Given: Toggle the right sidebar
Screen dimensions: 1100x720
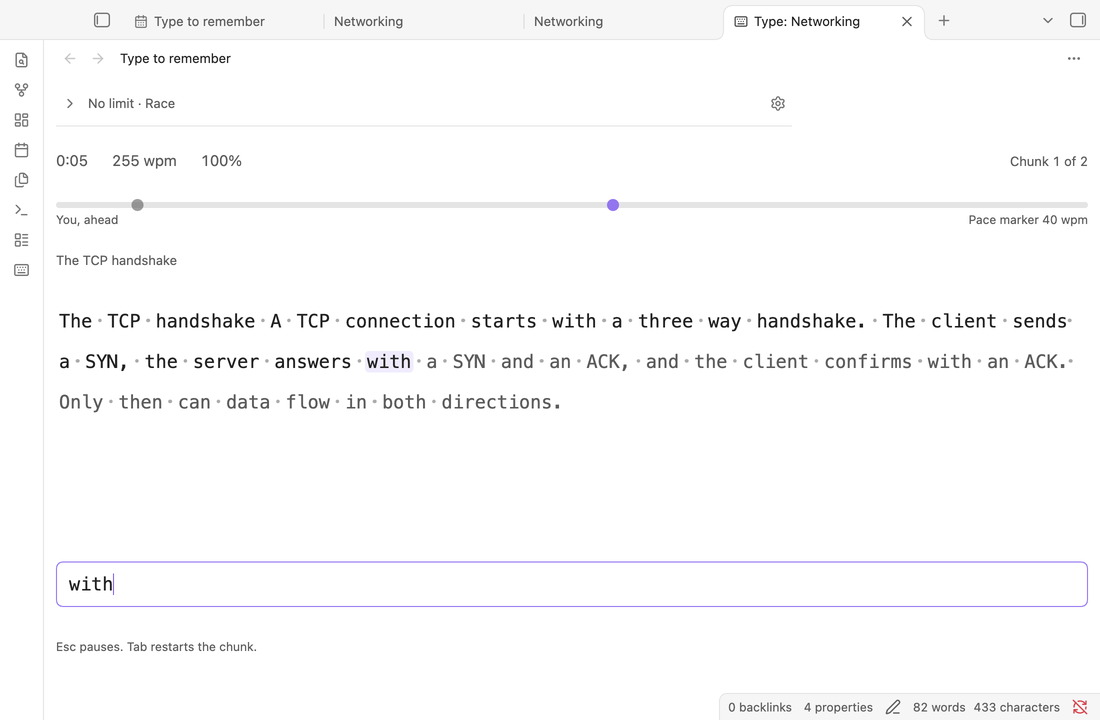Looking at the screenshot, I should (1078, 20).
